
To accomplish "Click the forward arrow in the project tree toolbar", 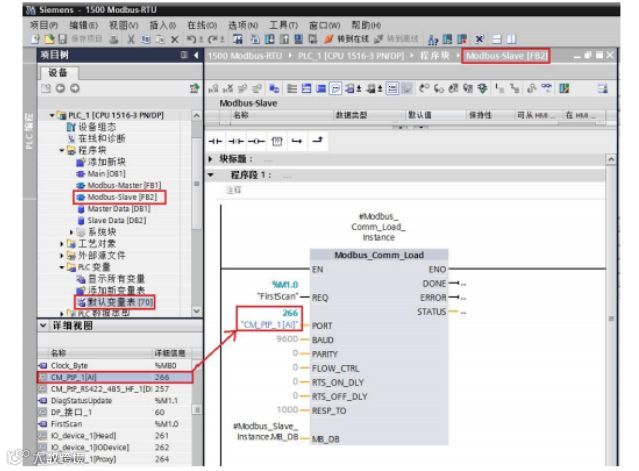I will [x=75, y=88].
